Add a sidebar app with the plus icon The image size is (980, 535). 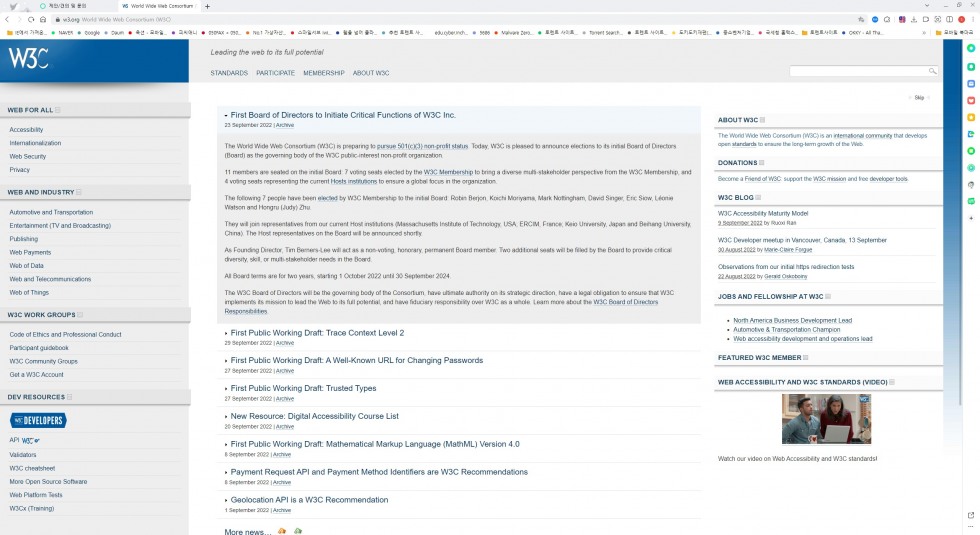pyautogui.click(x=971, y=218)
